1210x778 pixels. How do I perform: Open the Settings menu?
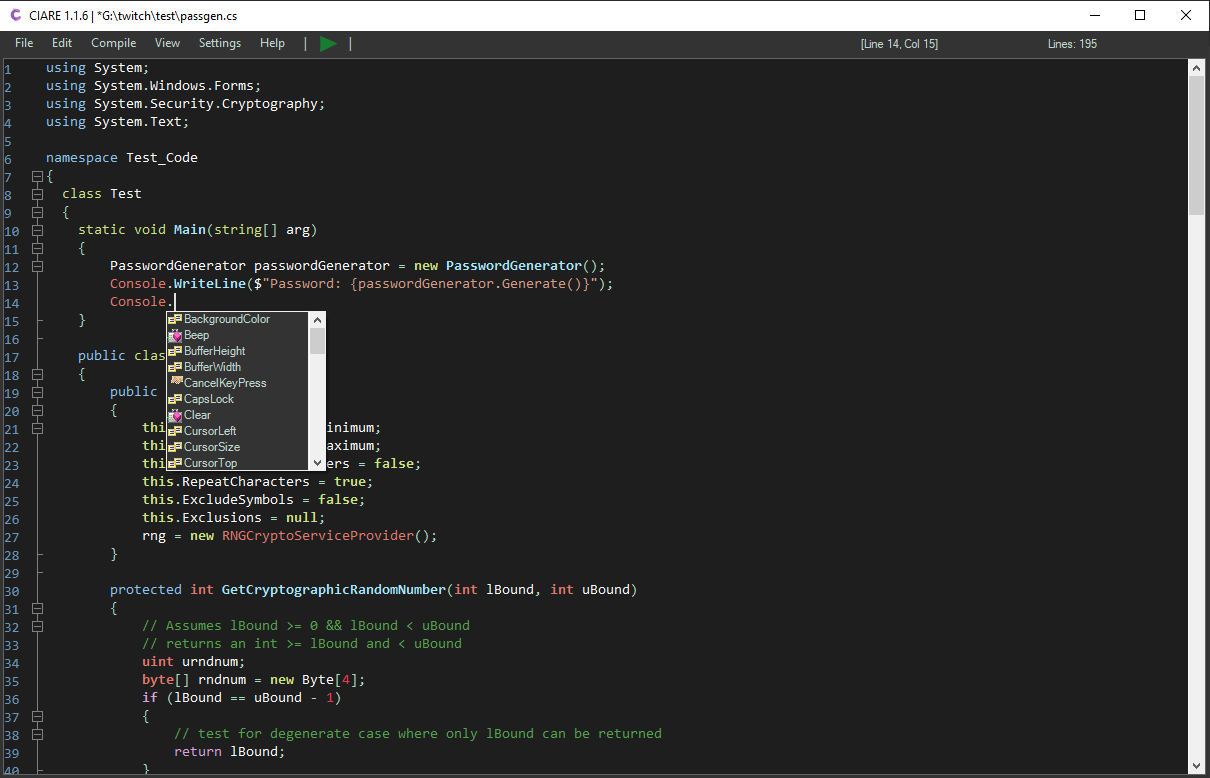coord(220,43)
